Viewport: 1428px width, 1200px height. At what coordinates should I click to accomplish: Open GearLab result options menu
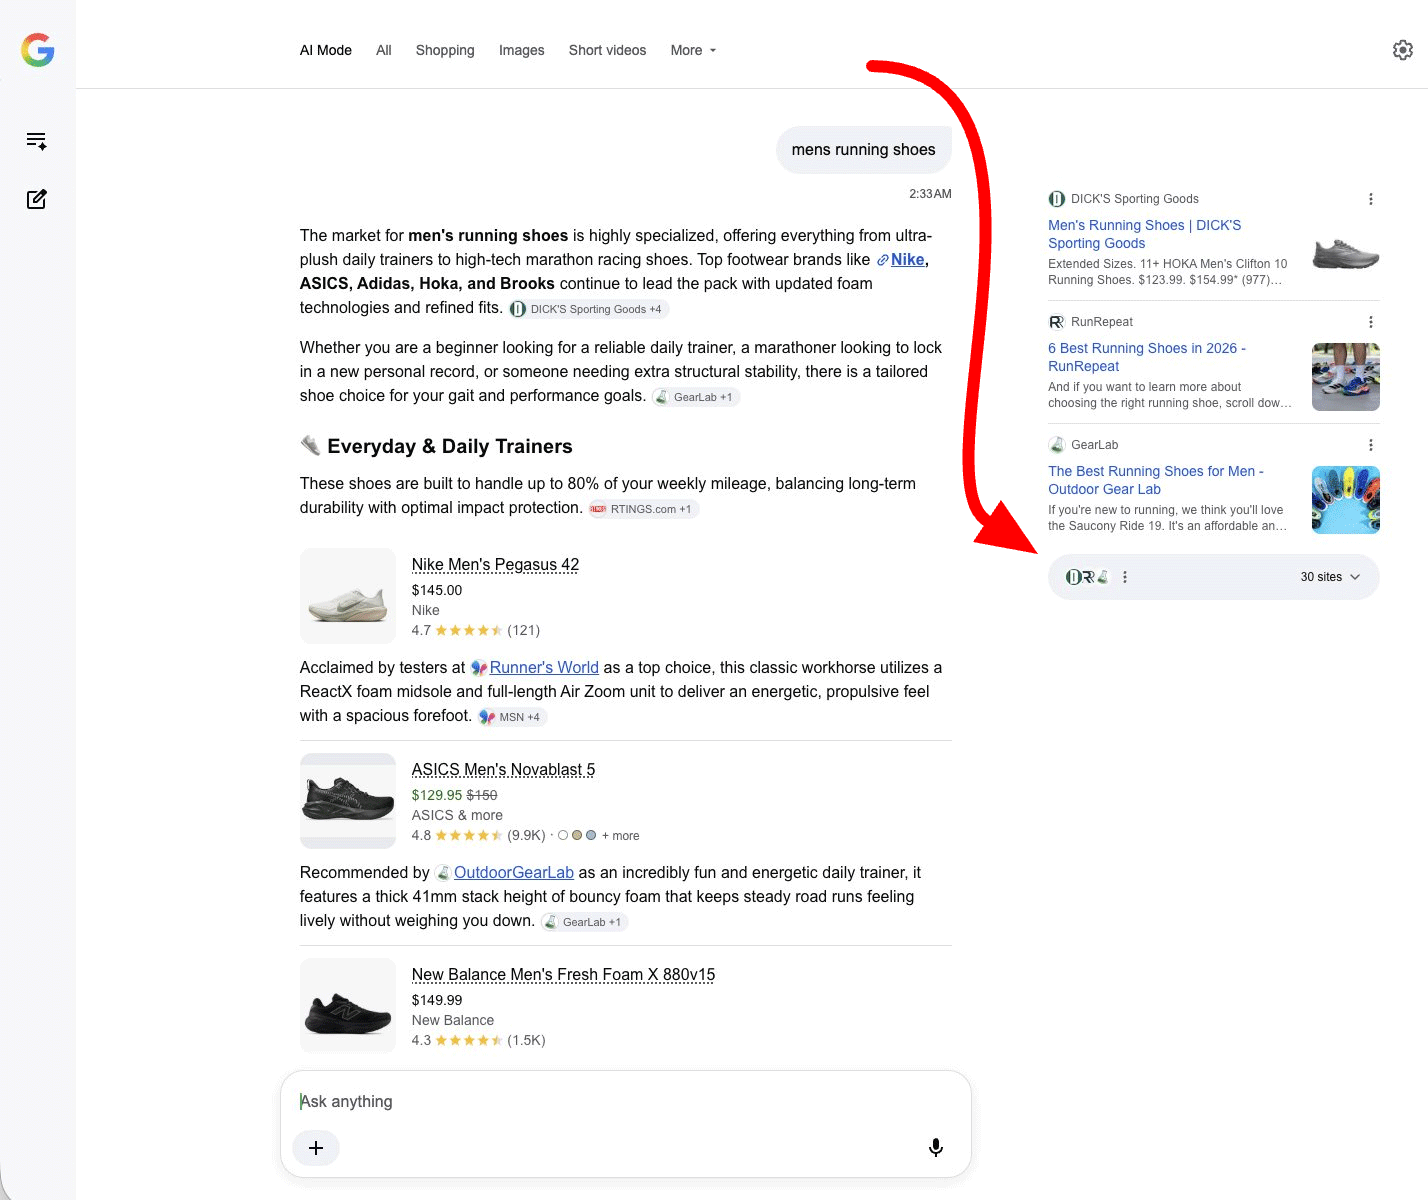tap(1371, 445)
